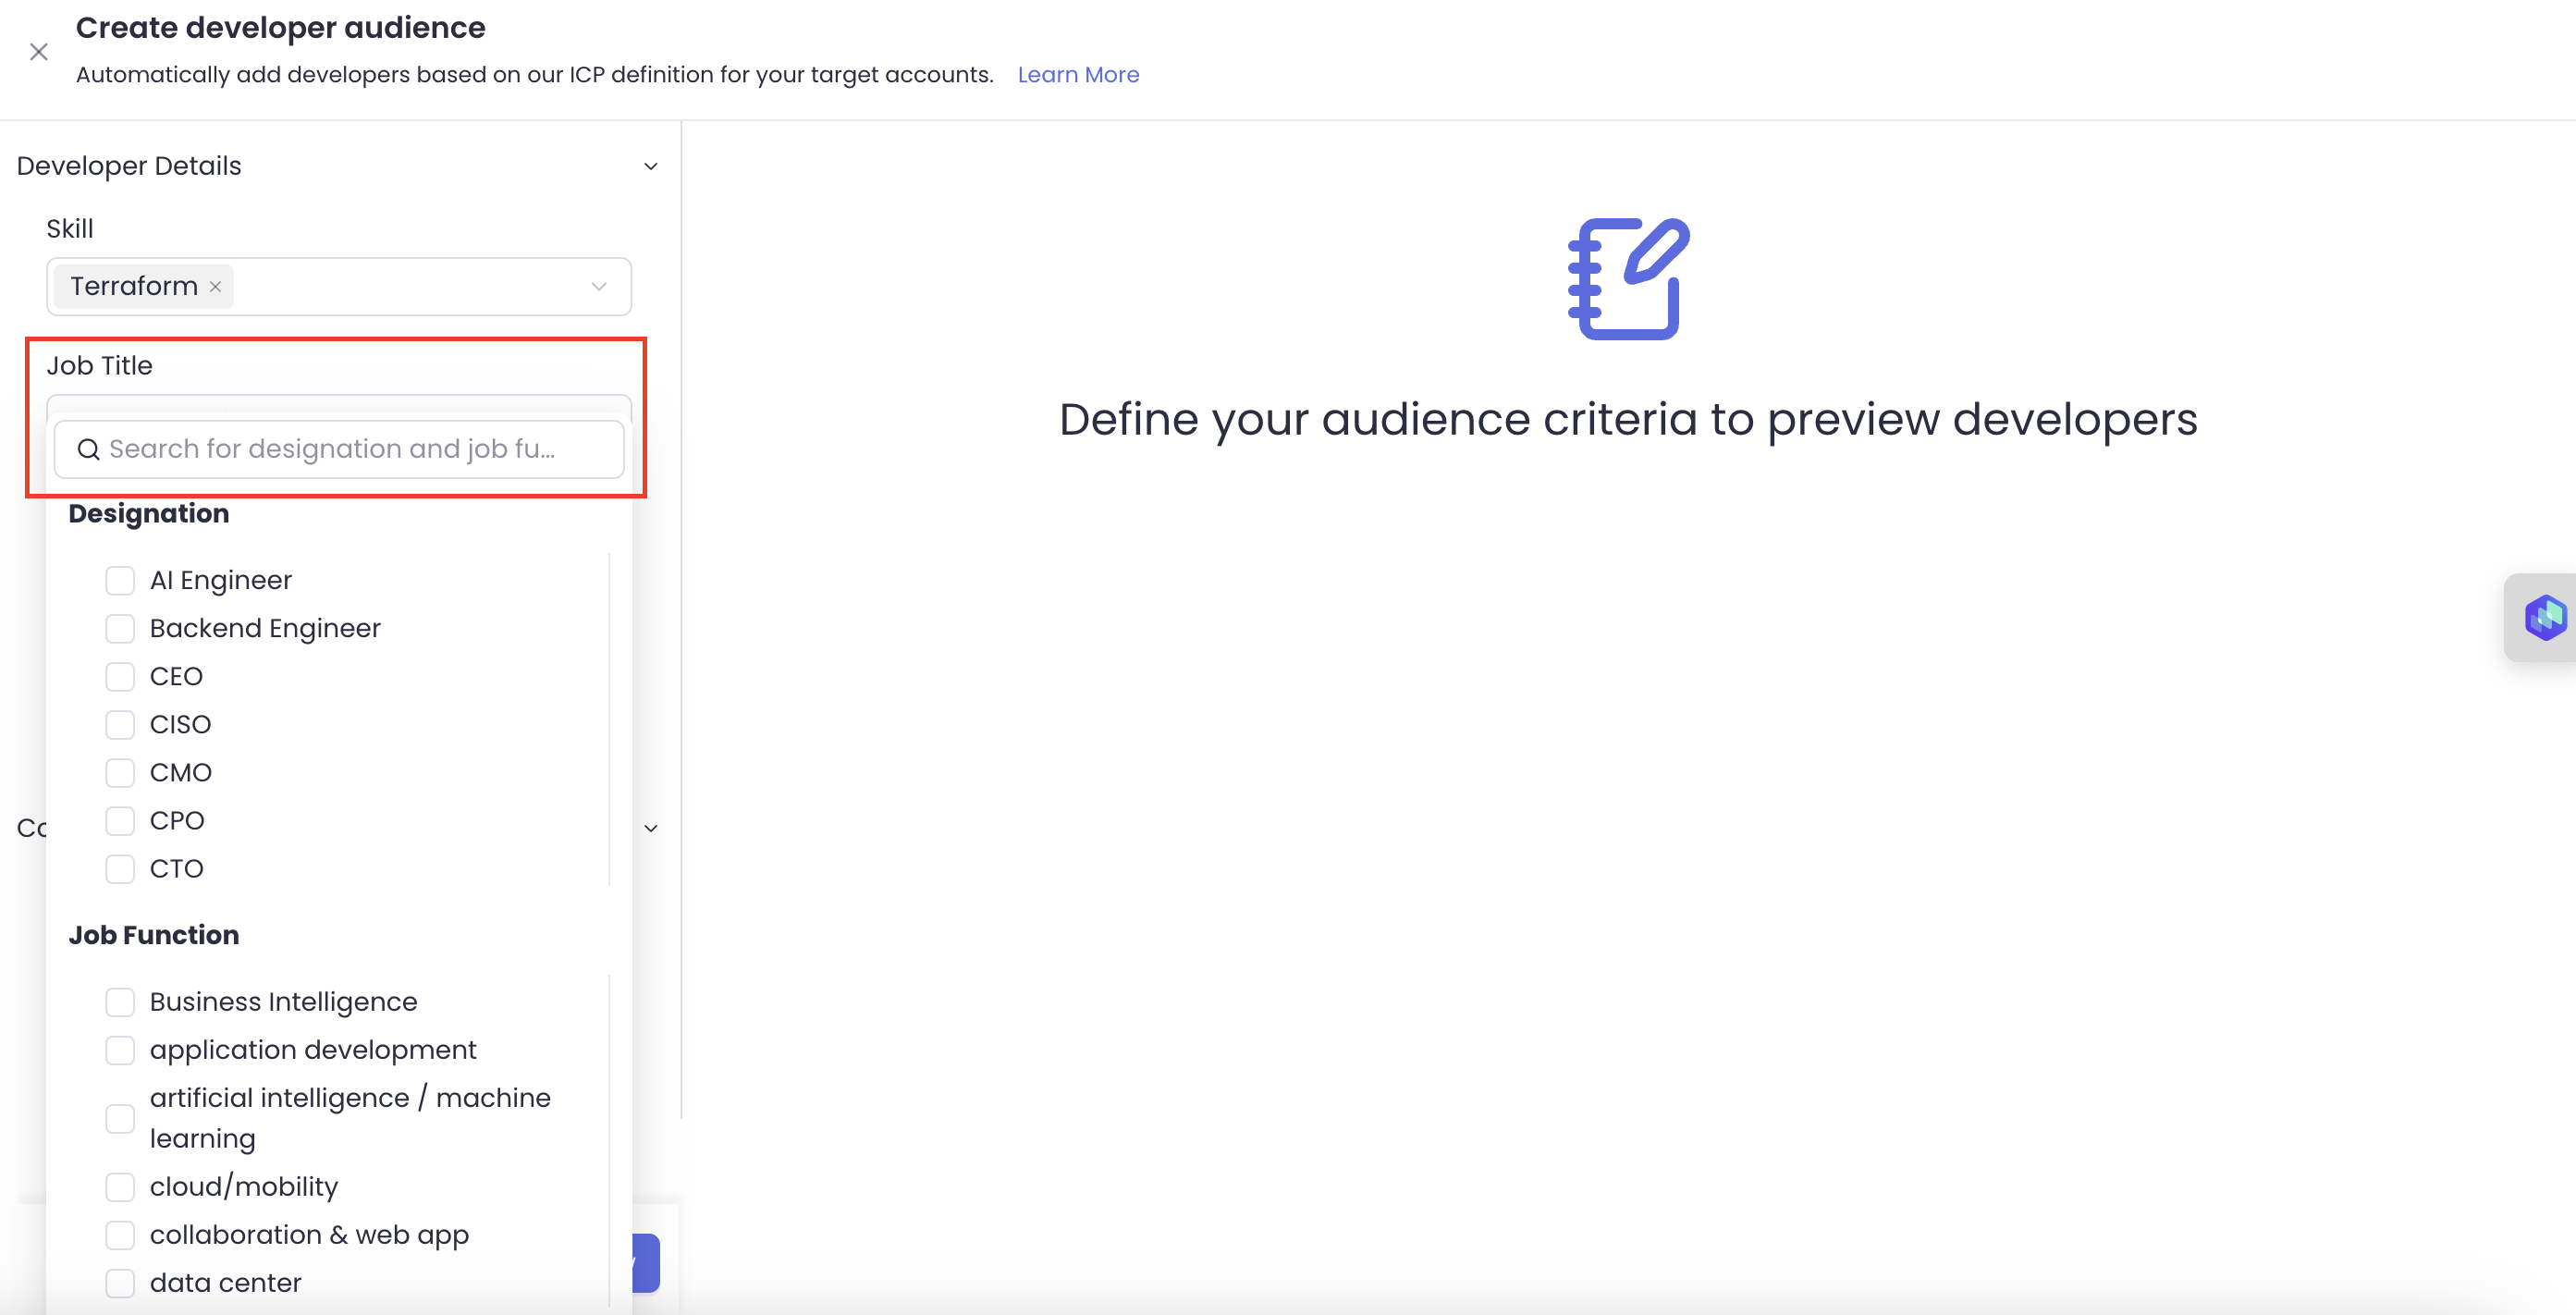Enable the Business Intelligence job function

[120, 1002]
